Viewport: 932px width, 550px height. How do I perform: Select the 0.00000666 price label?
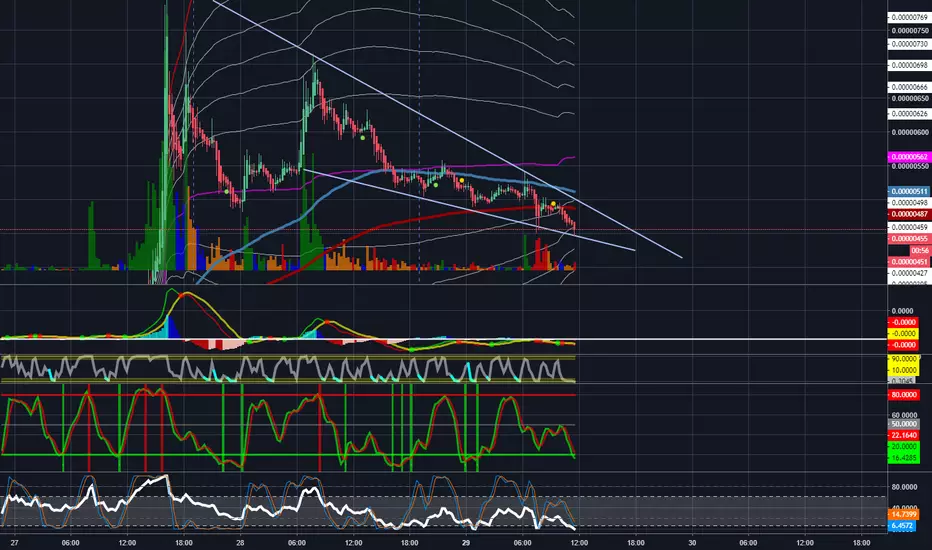[x=908, y=87]
